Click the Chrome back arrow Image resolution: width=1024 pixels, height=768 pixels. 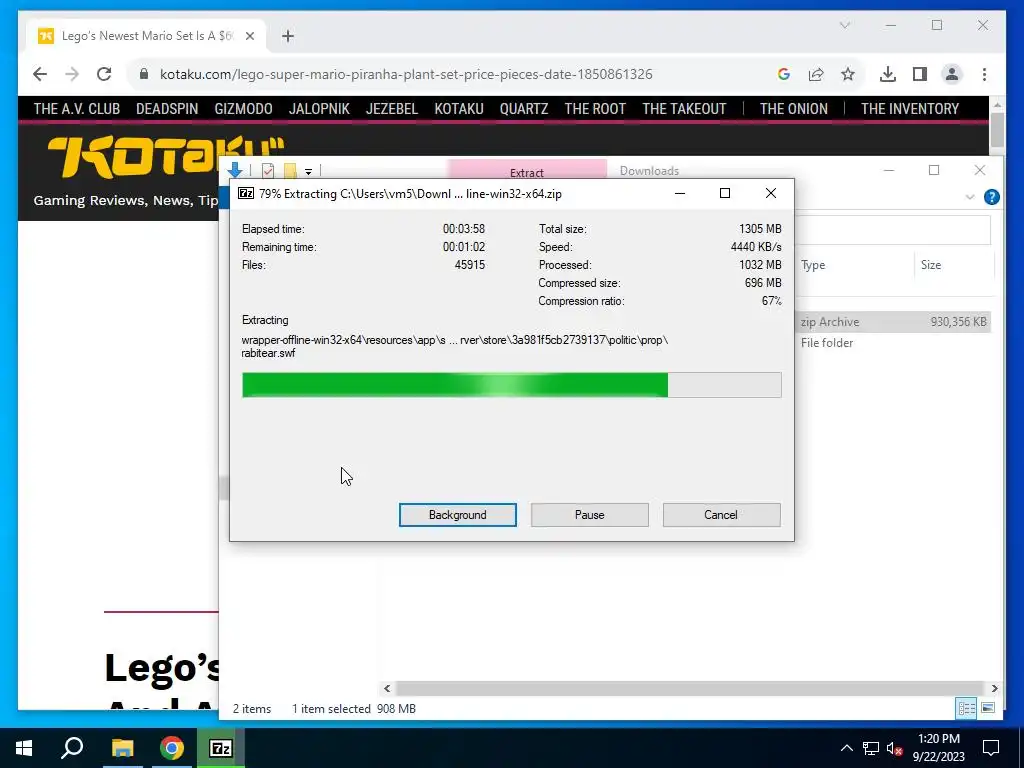[40, 74]
